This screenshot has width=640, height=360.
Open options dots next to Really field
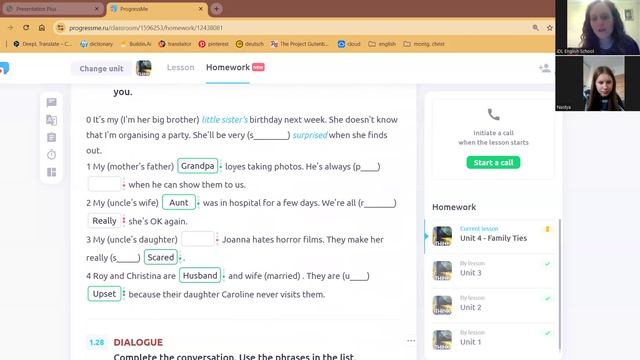[124, 221]
